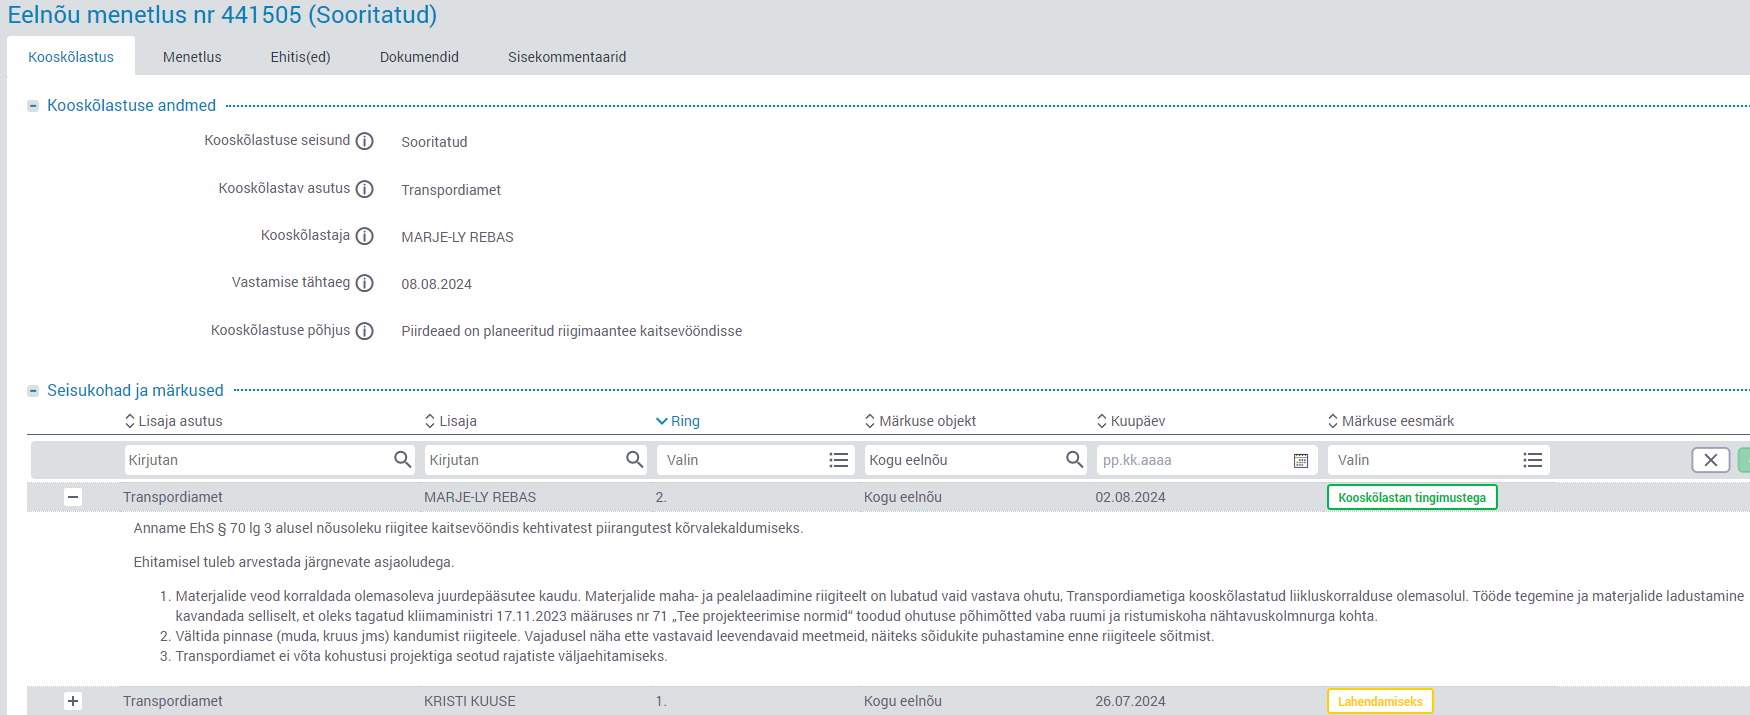1750x715 pixels.
Task: Click MARJE-LY REBAS approver name
Action: pyautogui.click(x=457, y=237)
